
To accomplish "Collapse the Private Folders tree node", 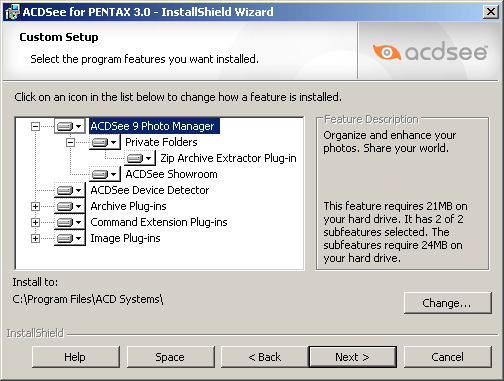I will 70,142.
